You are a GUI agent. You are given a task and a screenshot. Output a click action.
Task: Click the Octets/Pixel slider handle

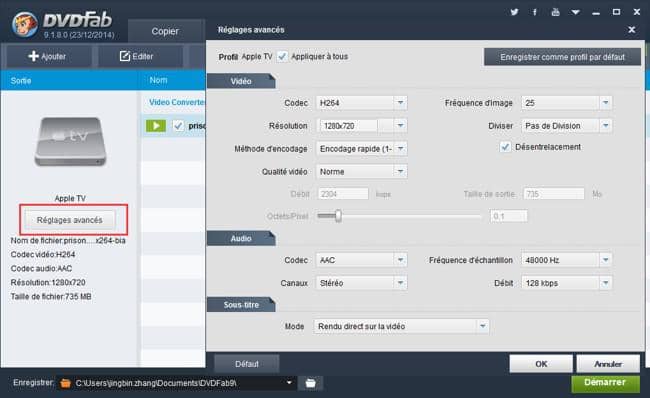[x=338, y=216]
